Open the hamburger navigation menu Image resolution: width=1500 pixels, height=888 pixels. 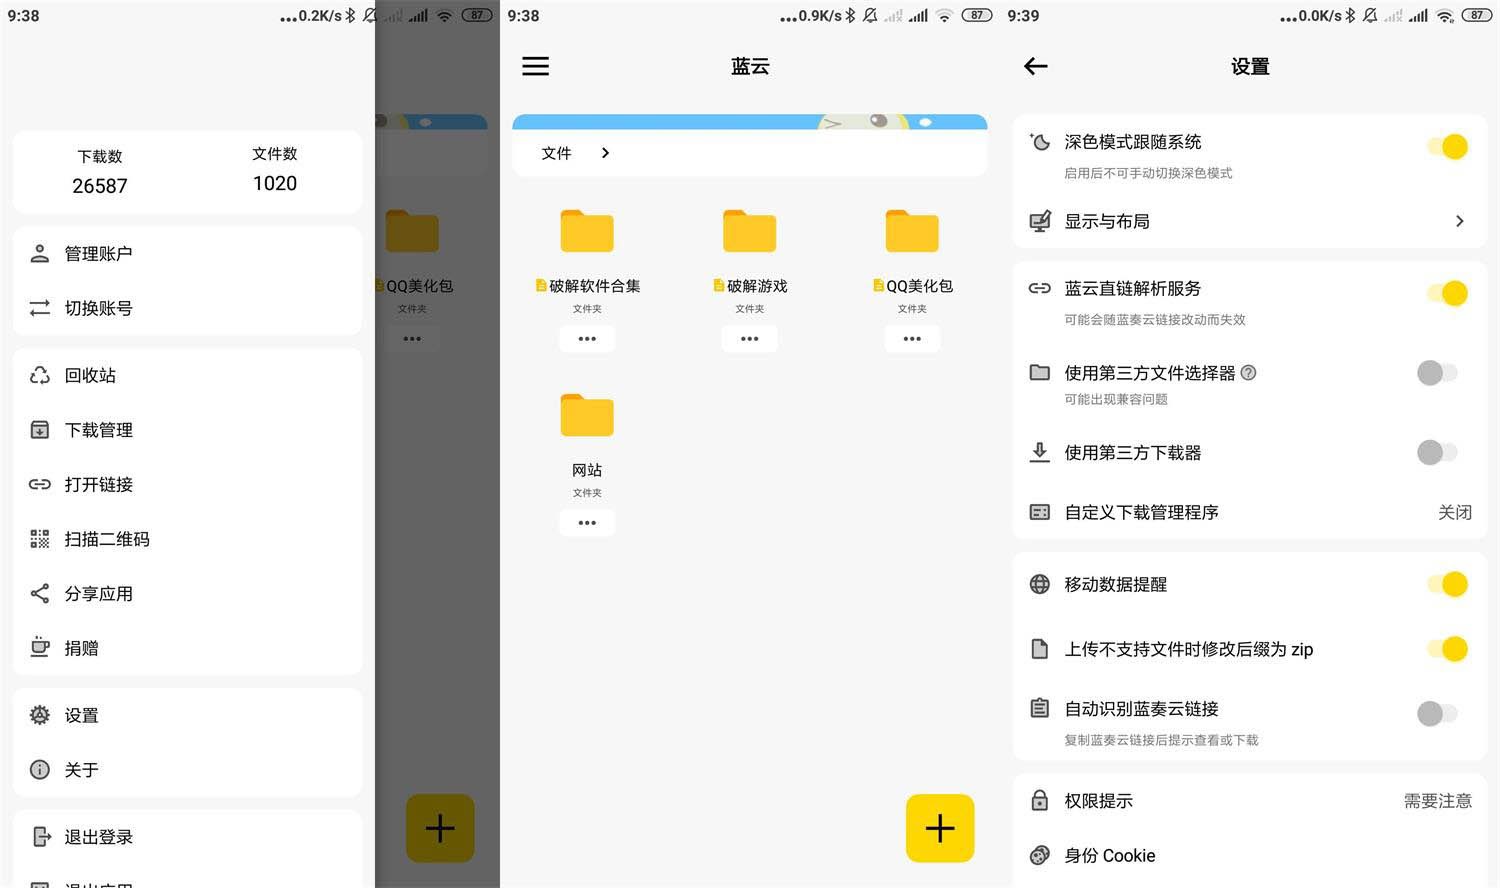(x=535, y=66)
